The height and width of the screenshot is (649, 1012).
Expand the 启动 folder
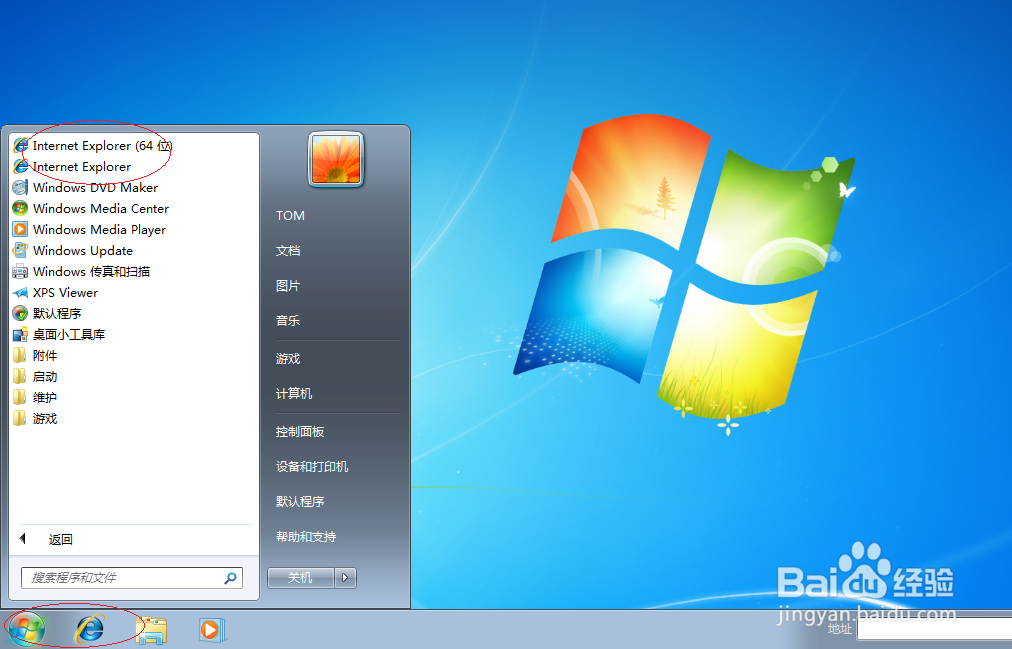pos(47,376)
